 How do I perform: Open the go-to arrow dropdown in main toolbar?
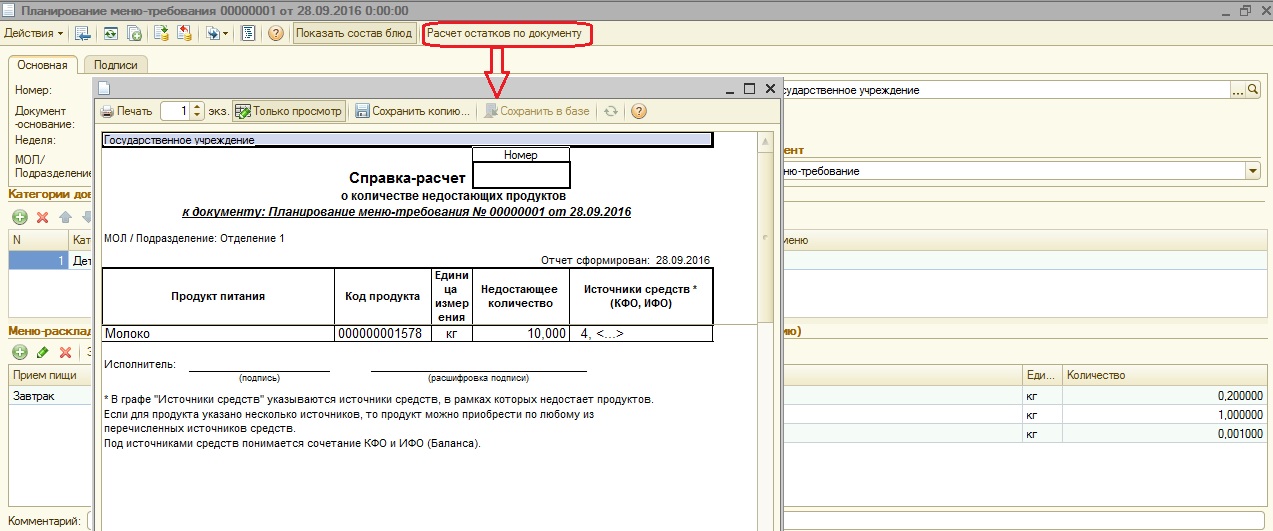point(216,33)
